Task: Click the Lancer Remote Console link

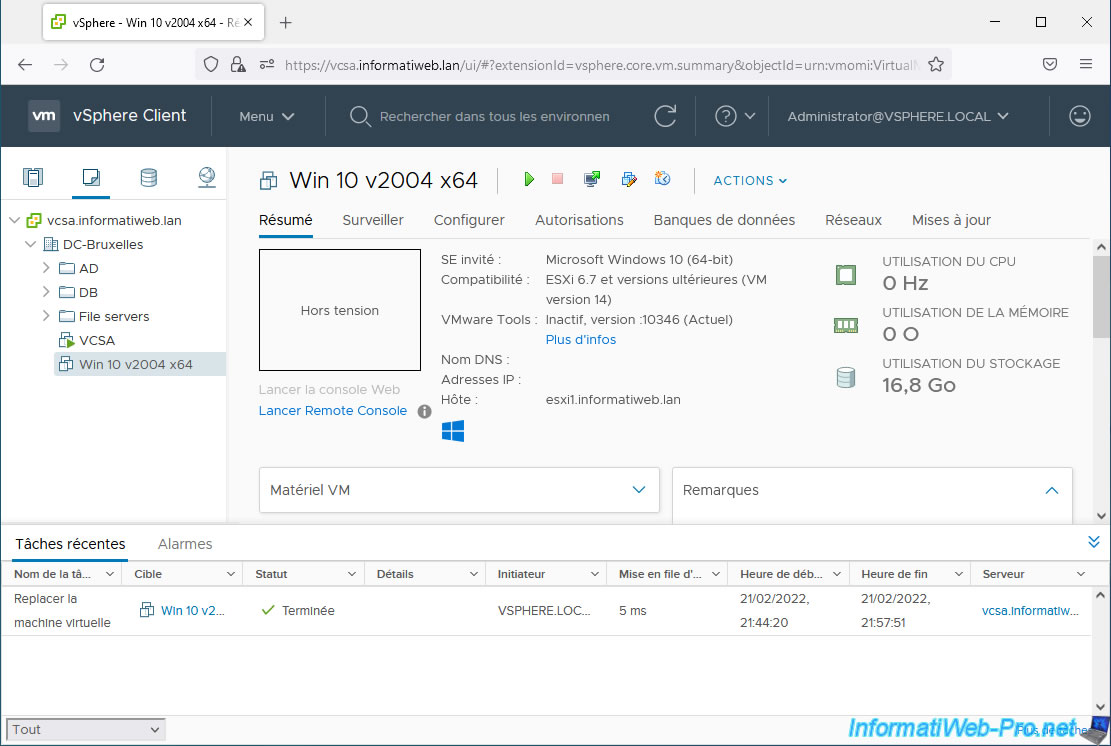Action: (x=332, y=411)
